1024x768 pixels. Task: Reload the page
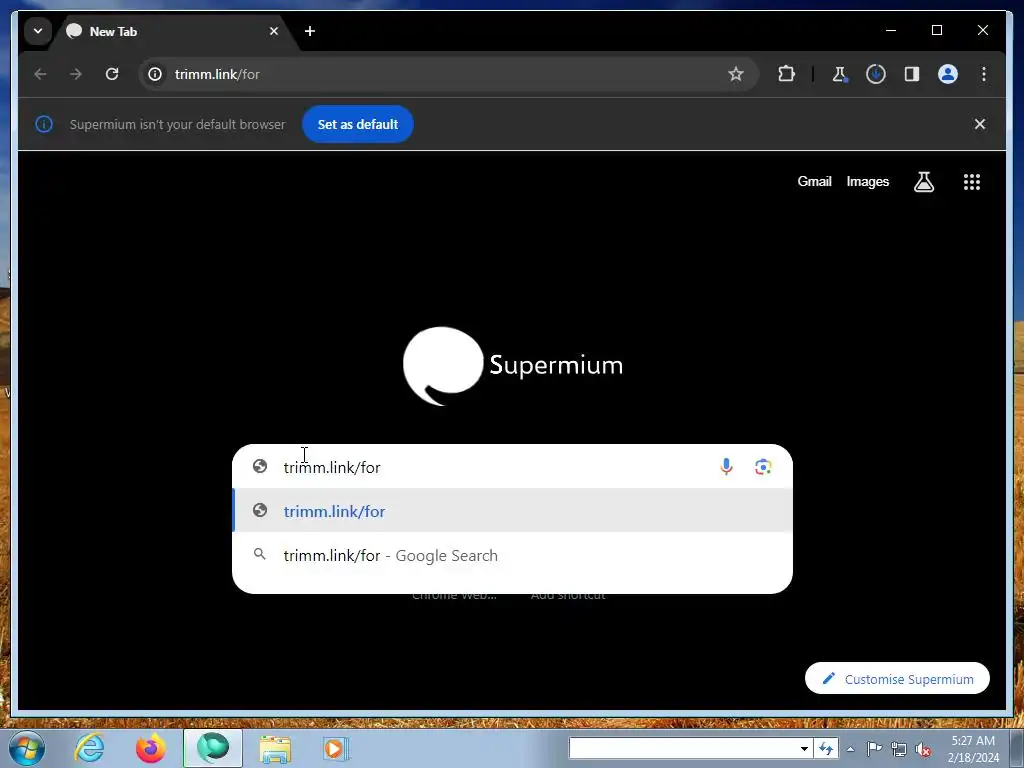[112, 74]
